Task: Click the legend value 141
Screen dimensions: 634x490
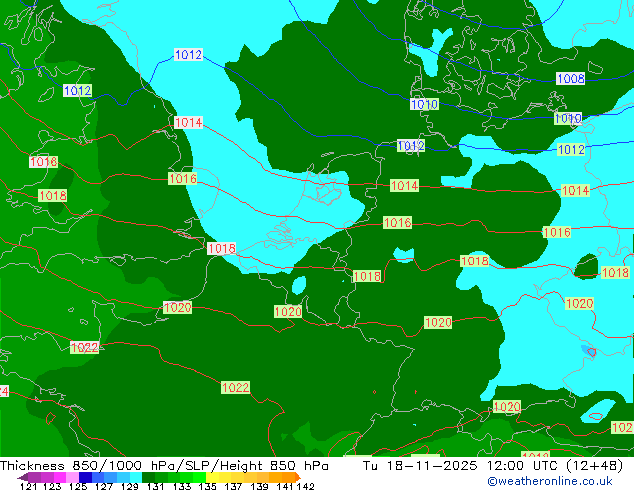Action: [285, 486]
